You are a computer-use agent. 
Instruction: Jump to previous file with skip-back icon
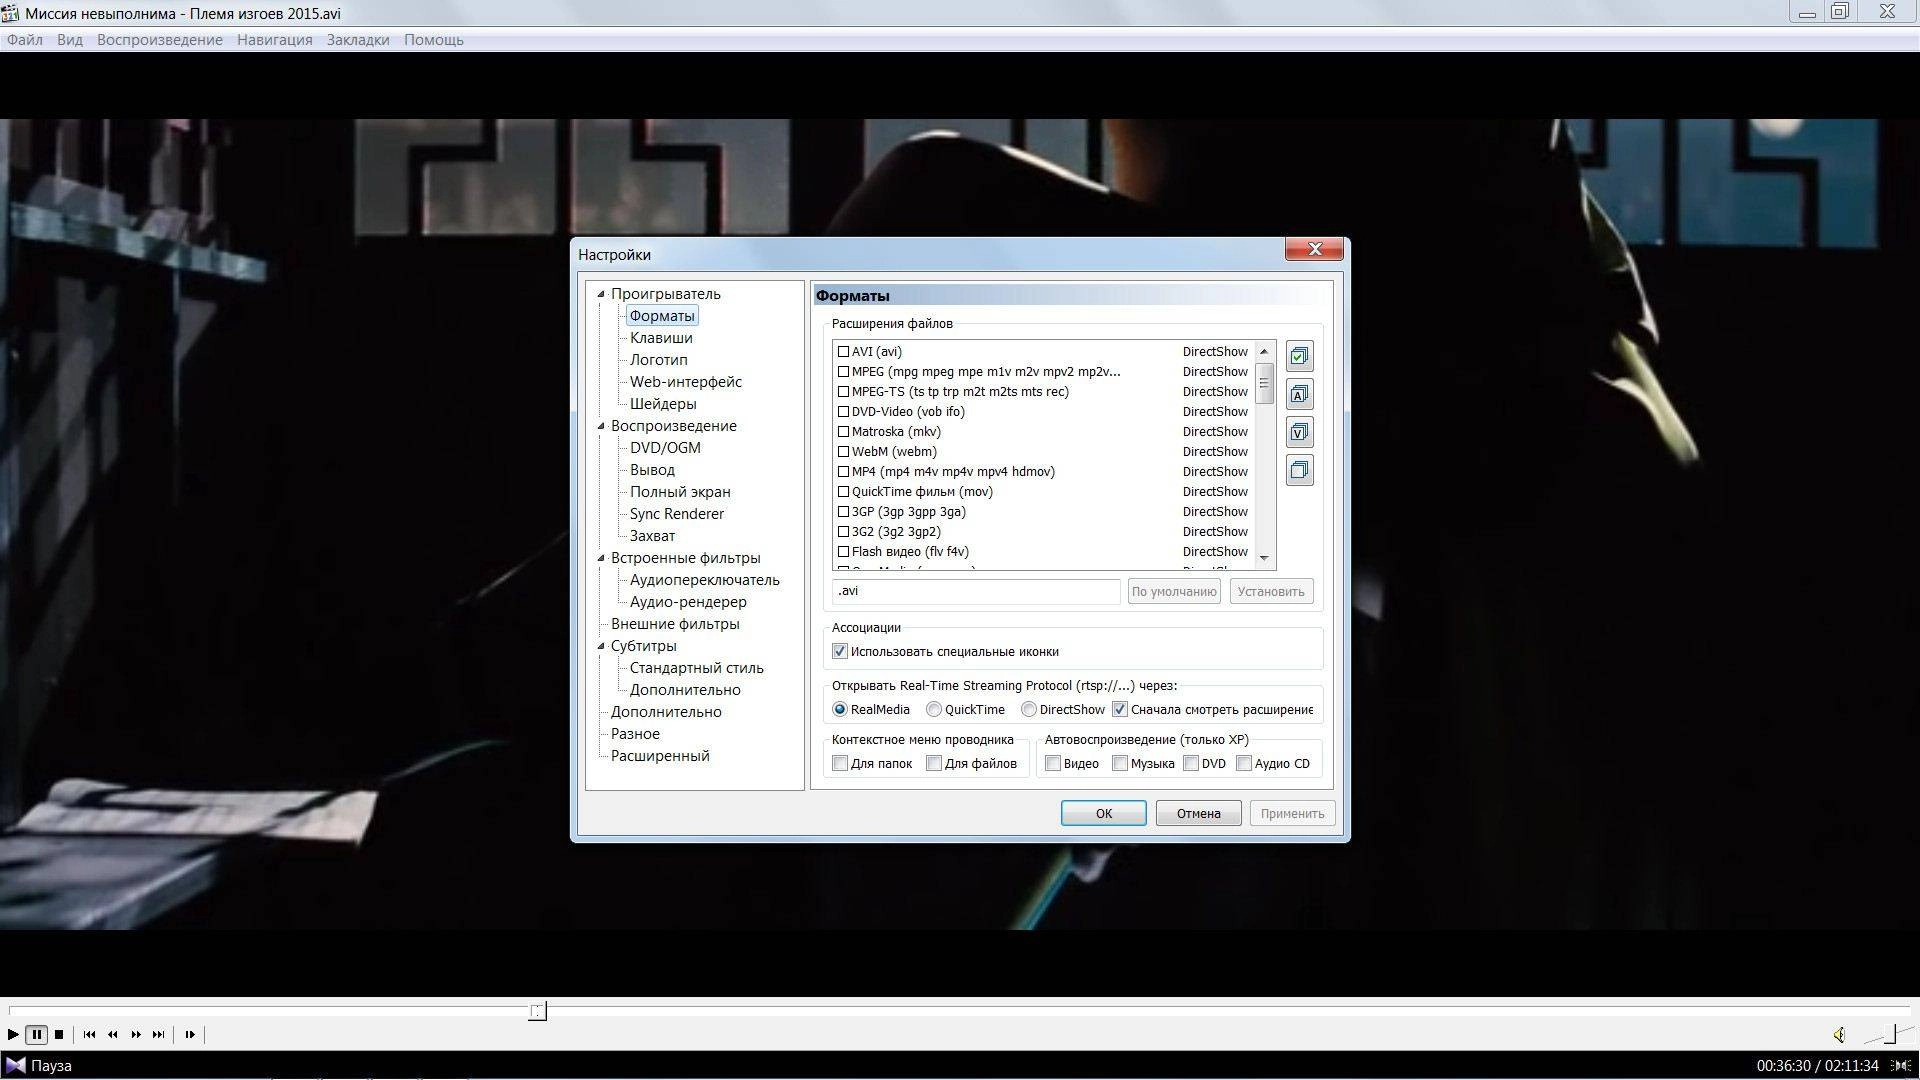(89, 1035)
